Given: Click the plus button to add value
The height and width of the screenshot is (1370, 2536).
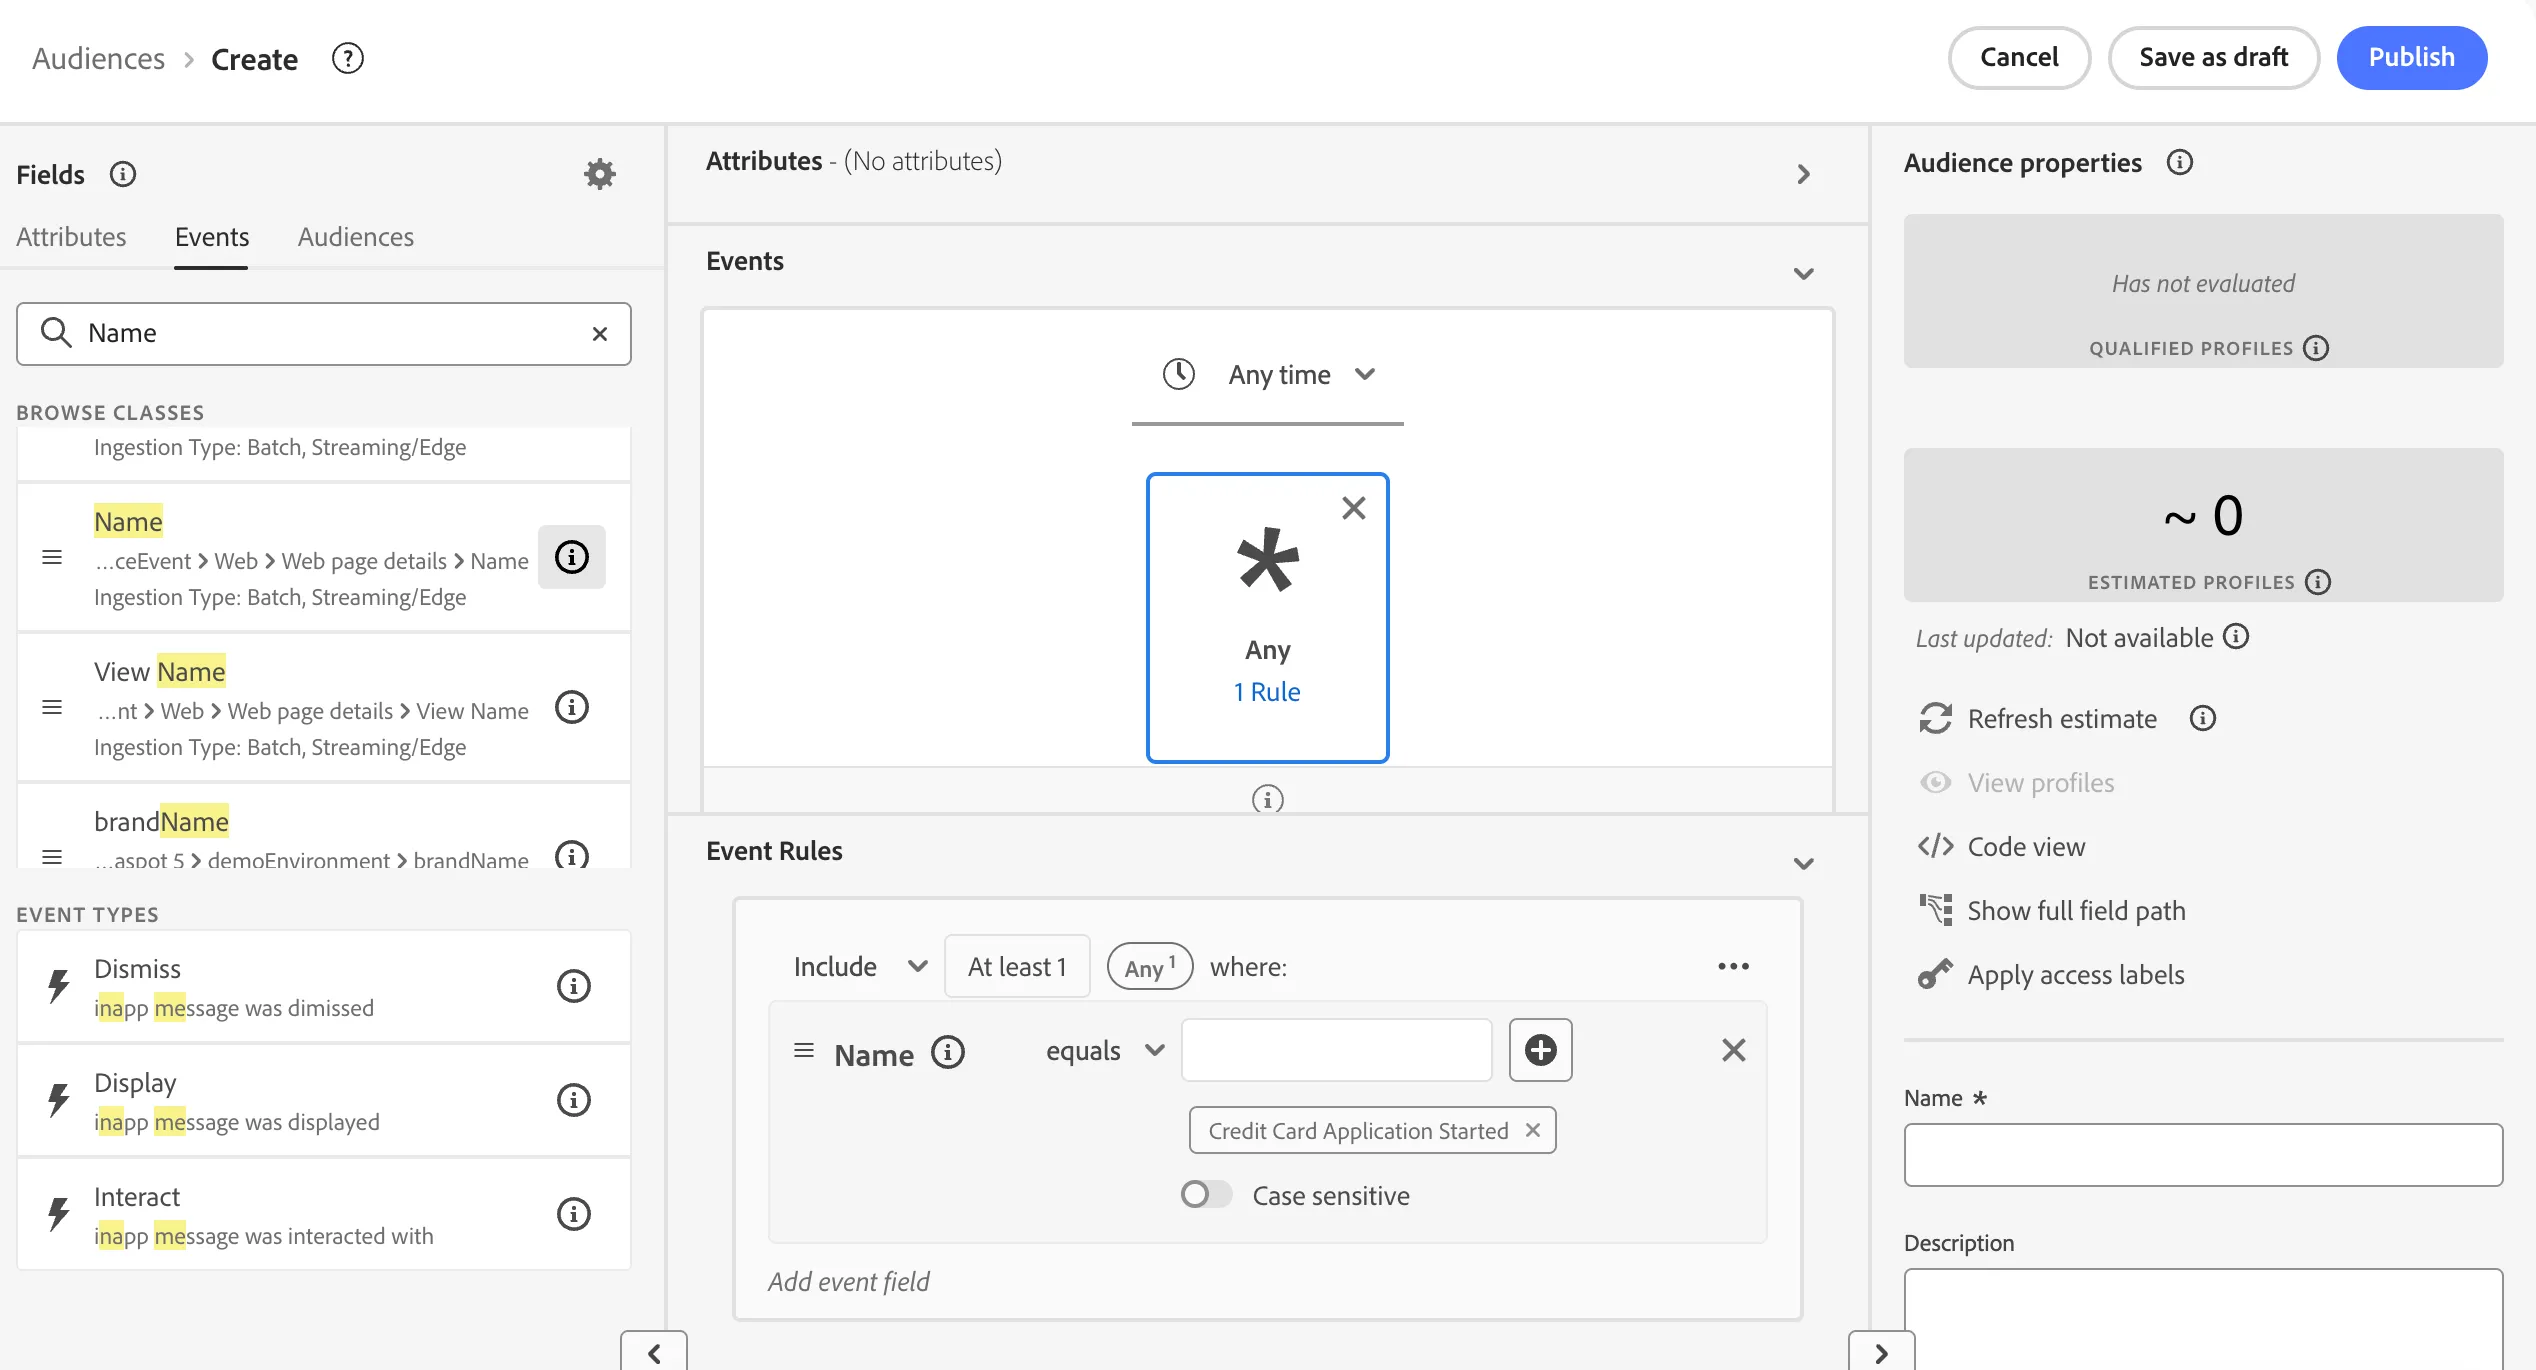Looking at the screenshot, I should coord(1540,1050).
